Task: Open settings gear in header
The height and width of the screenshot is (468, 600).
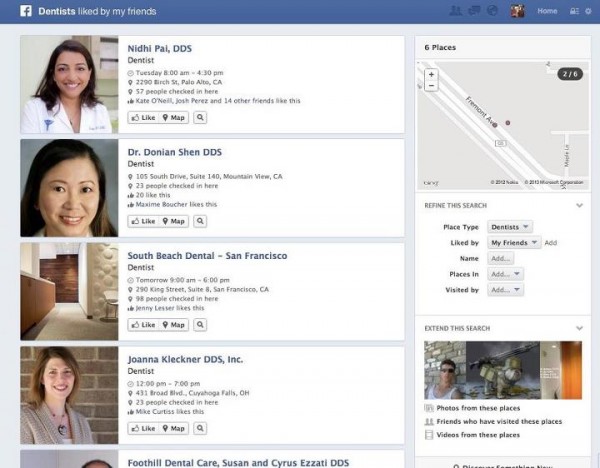Action: [x=589, y=11]
